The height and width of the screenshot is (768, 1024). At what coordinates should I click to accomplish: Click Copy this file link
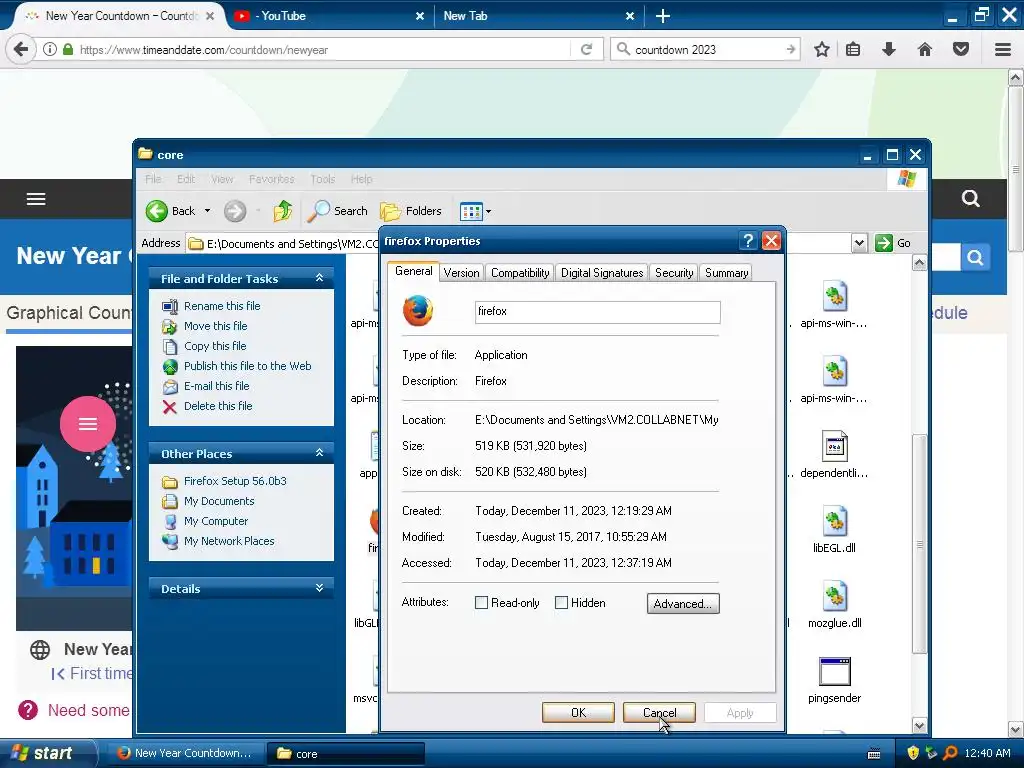click(215, 346)
